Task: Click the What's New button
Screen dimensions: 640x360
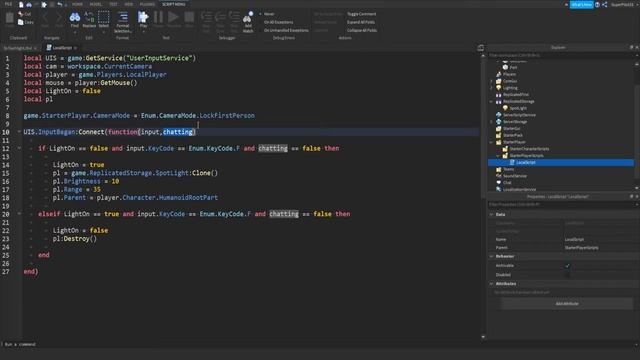Action: click(582, 4)
